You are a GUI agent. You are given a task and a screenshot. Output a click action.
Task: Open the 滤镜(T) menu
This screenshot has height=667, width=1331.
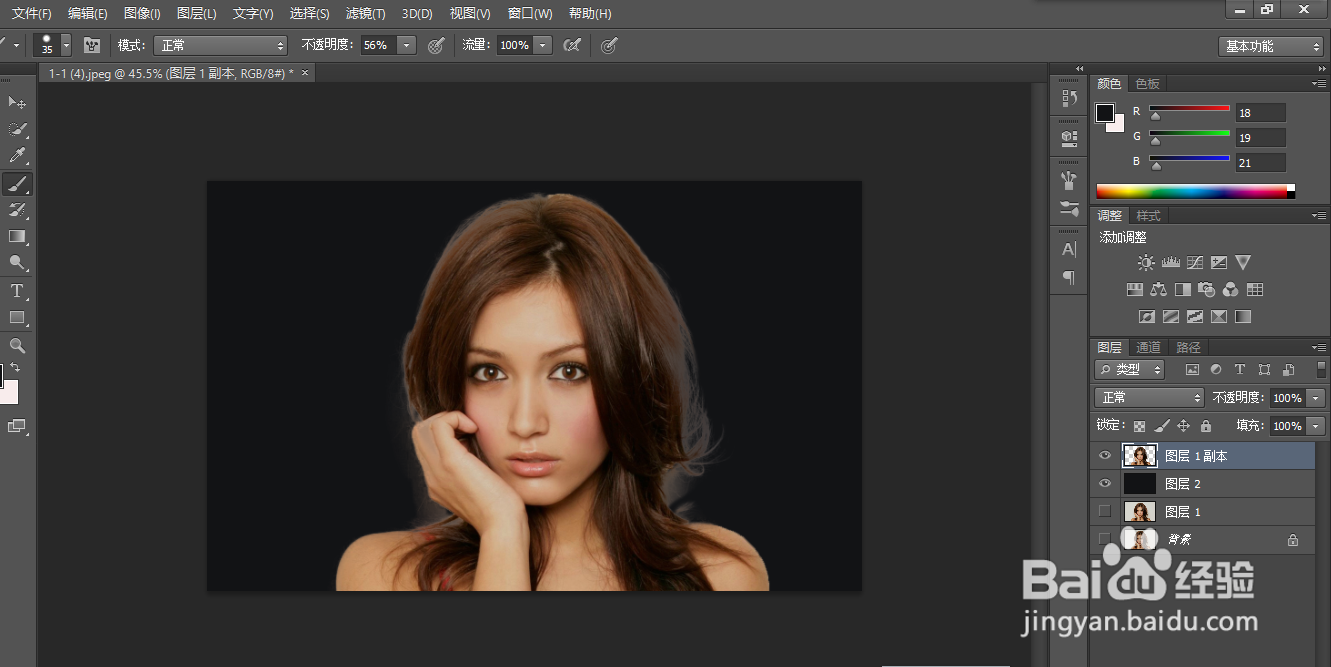365,14
